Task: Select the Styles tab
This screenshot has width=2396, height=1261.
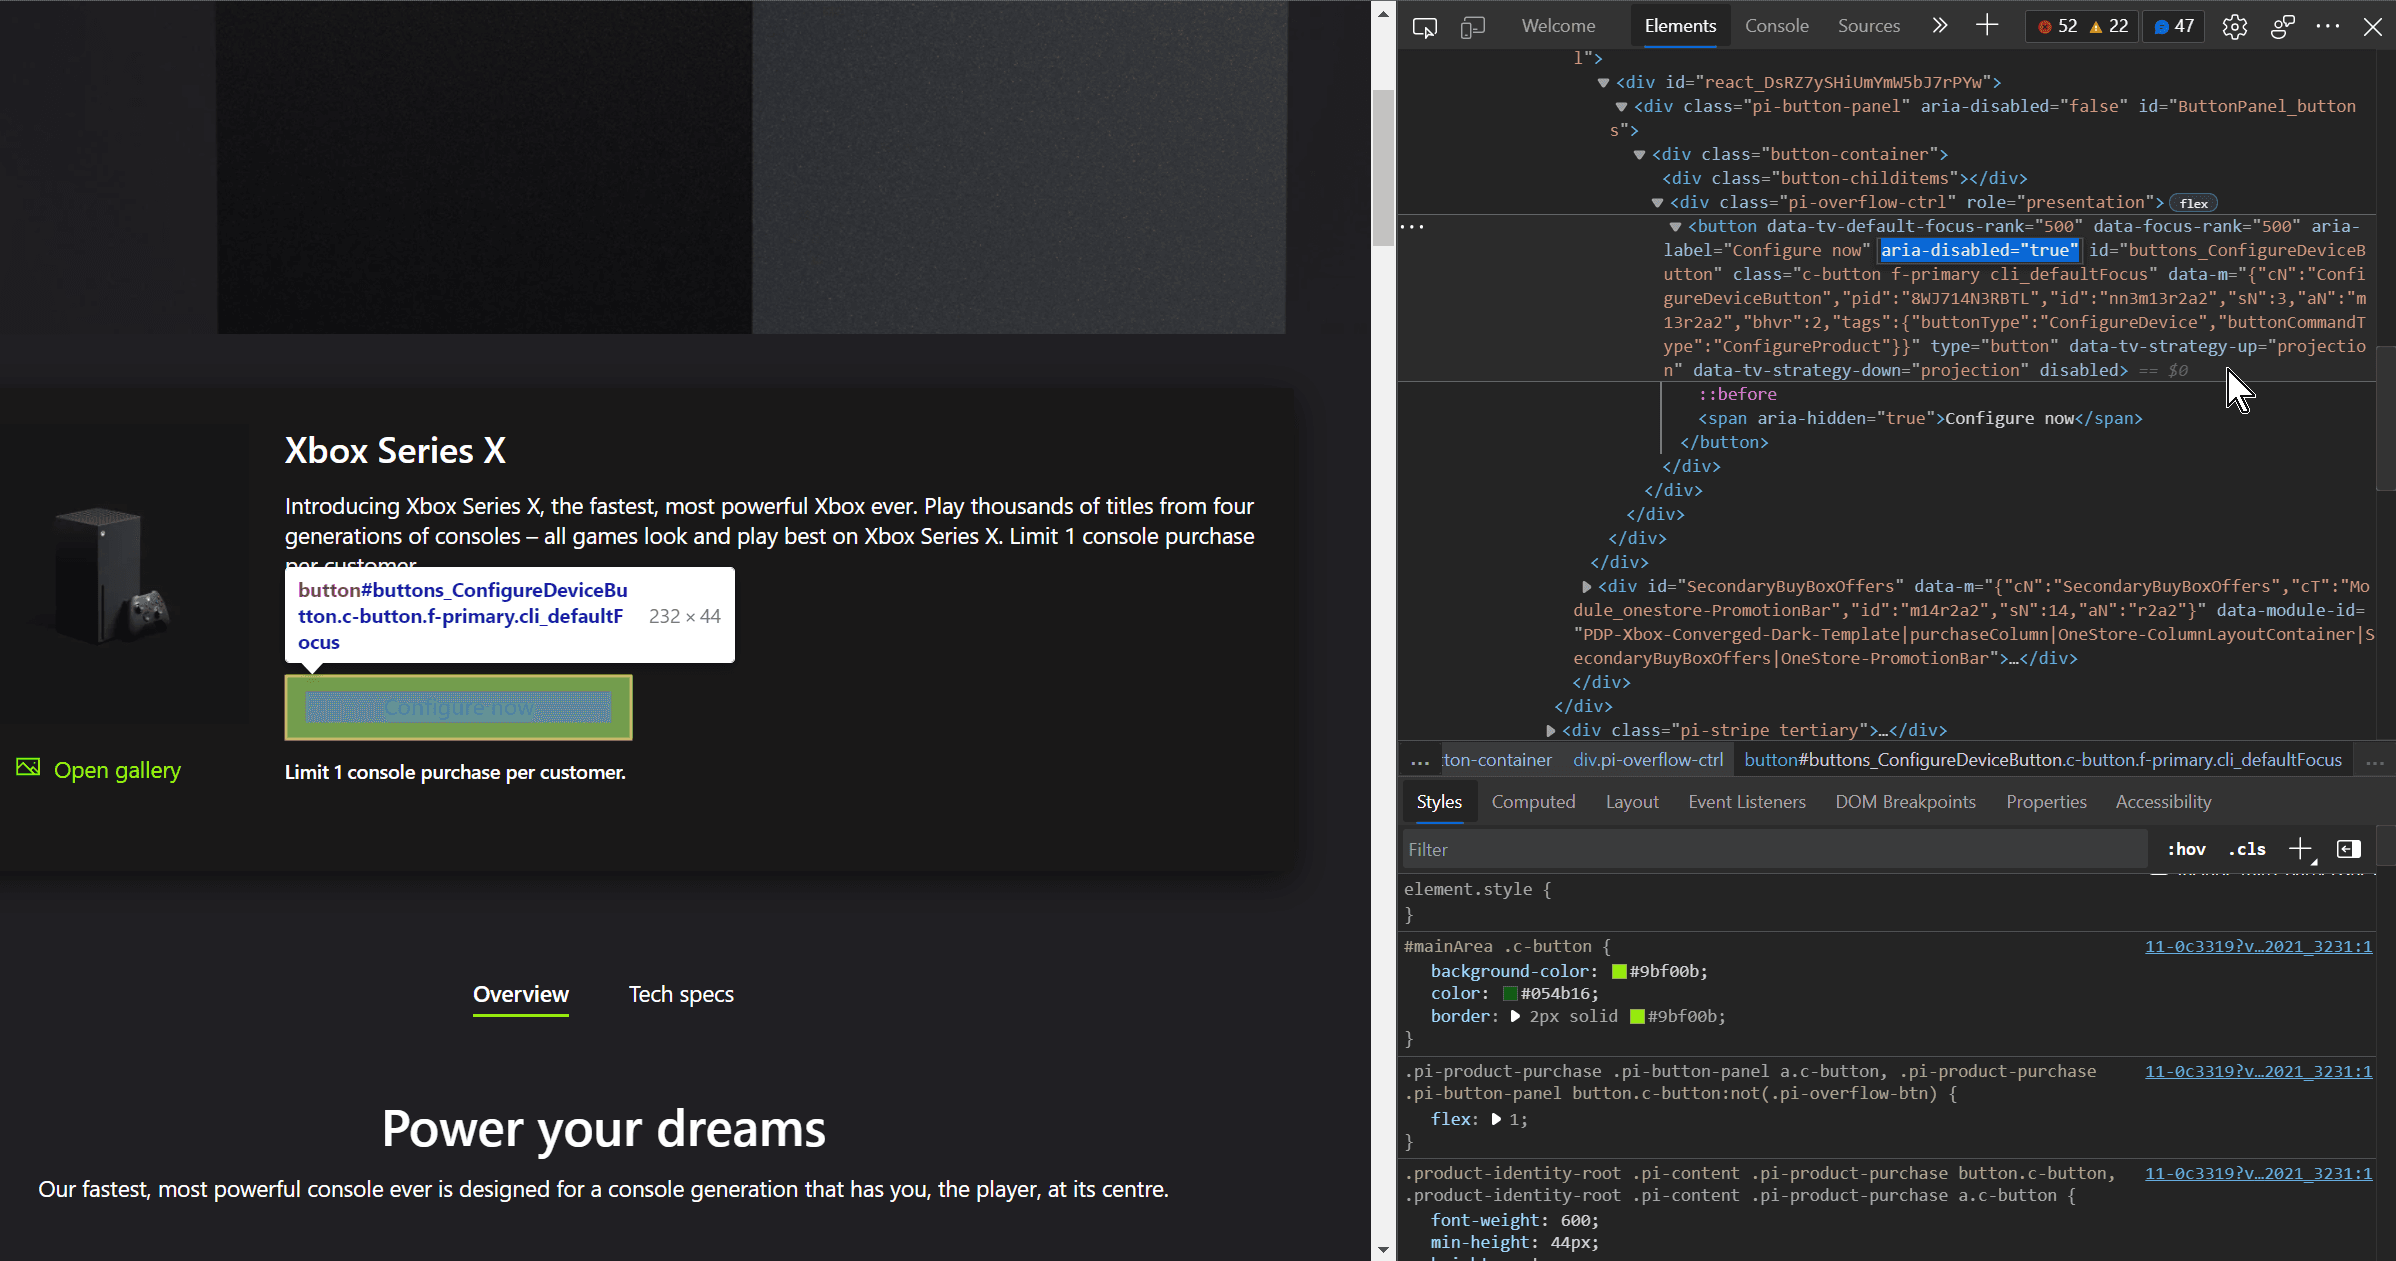Action: tap(1439, 802)
